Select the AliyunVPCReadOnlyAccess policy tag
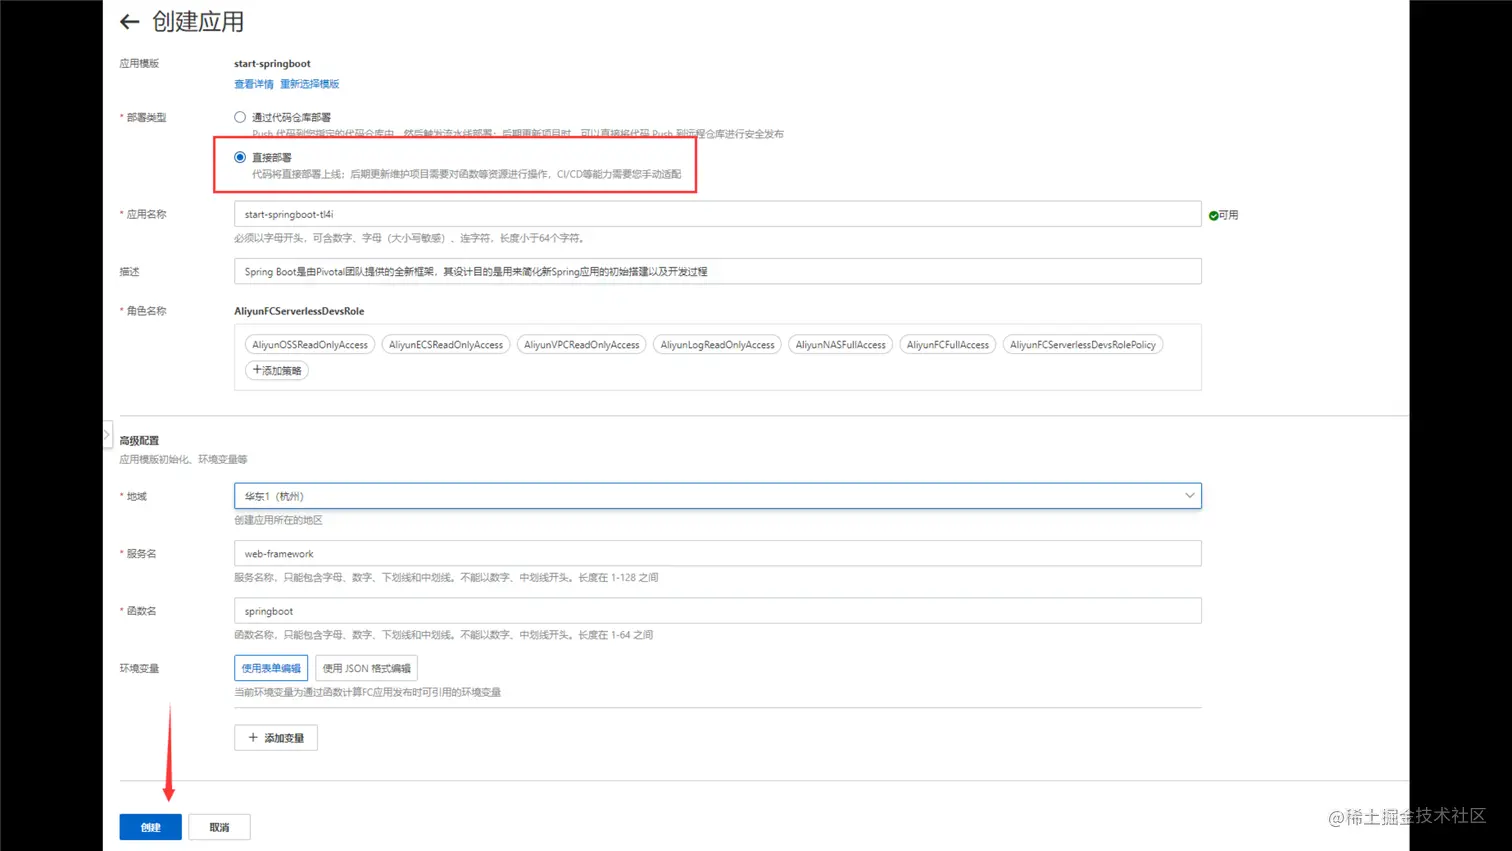 coord(582,345)
